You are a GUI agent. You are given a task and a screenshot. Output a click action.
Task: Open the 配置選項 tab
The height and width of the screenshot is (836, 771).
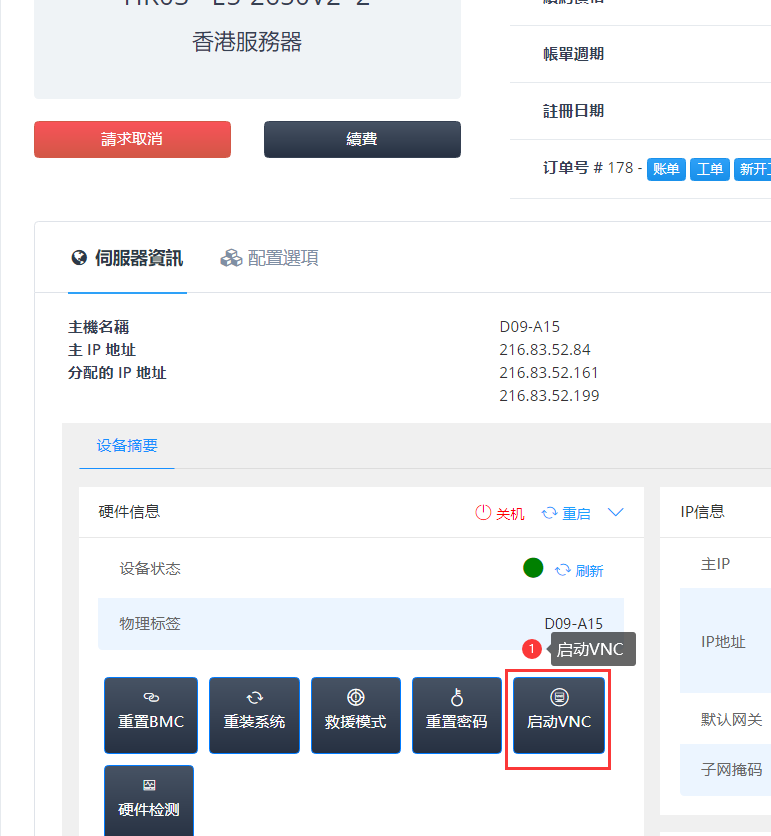[x=270, y=259]
